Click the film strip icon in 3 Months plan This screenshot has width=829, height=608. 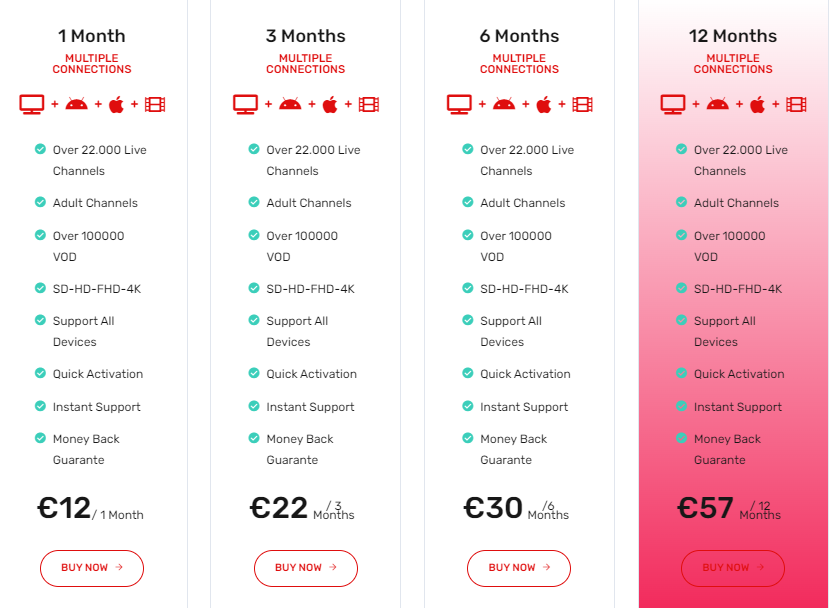pyautogui.click(x=369, y=104)
